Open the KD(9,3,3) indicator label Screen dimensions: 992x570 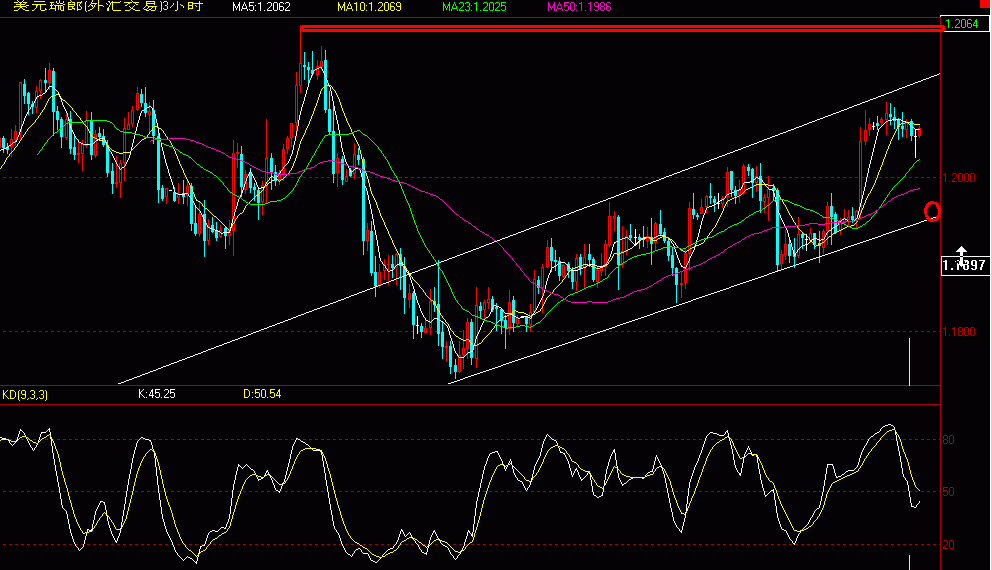coord(25,395)
